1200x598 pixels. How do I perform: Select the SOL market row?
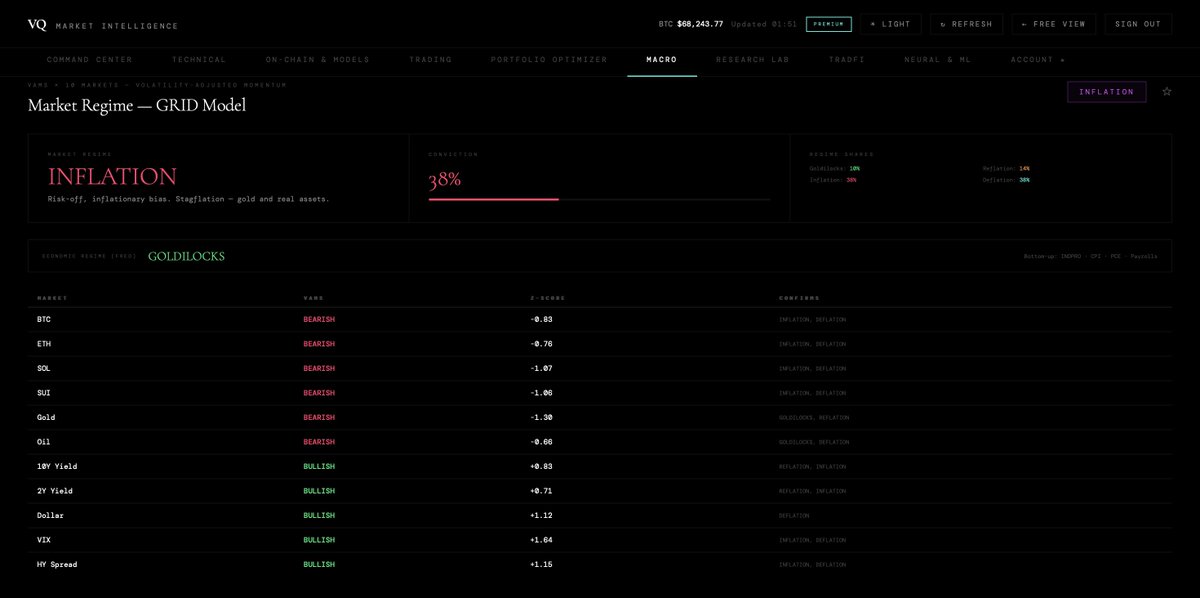tap(600, 368)
